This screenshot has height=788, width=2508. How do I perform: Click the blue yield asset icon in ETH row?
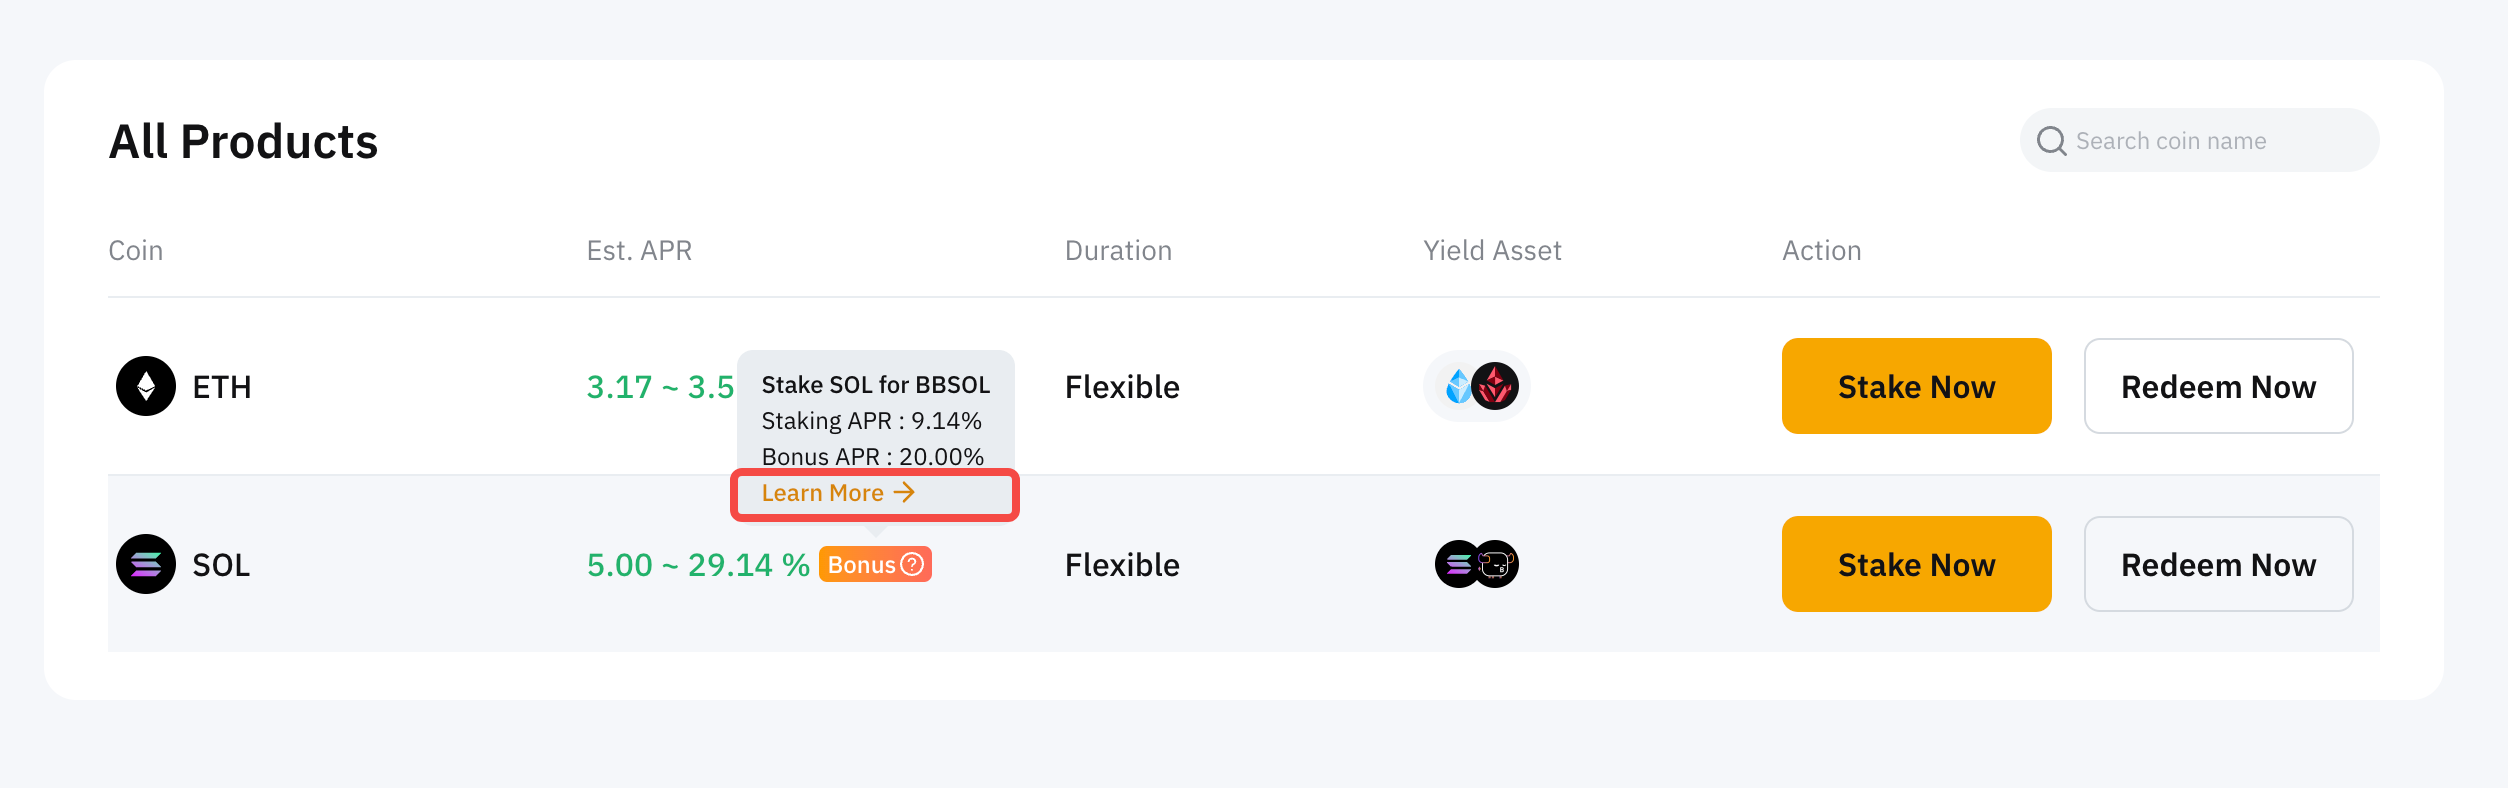1459,386
